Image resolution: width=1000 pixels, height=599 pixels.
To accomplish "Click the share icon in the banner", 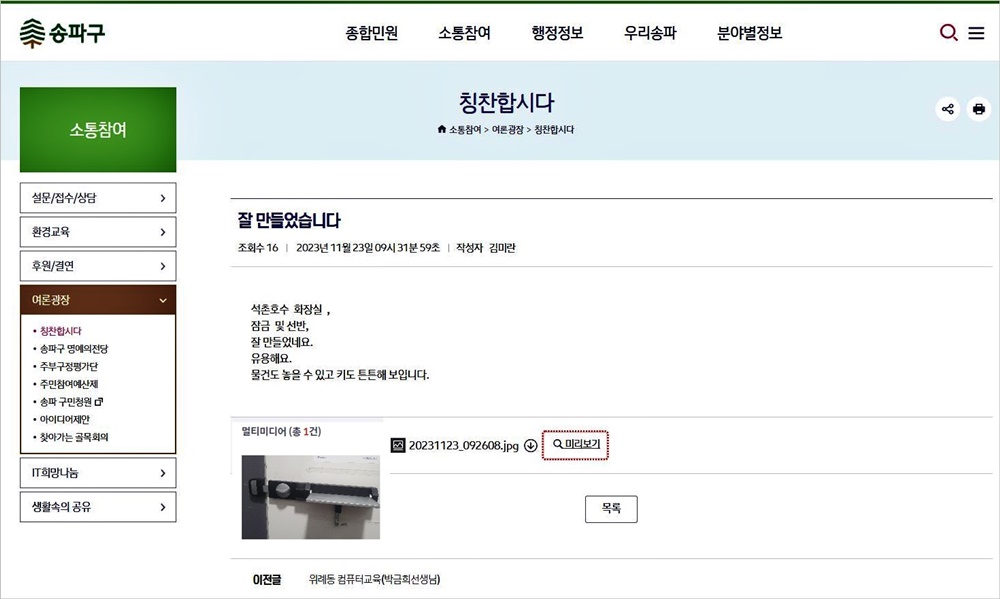I will [948, 109].
